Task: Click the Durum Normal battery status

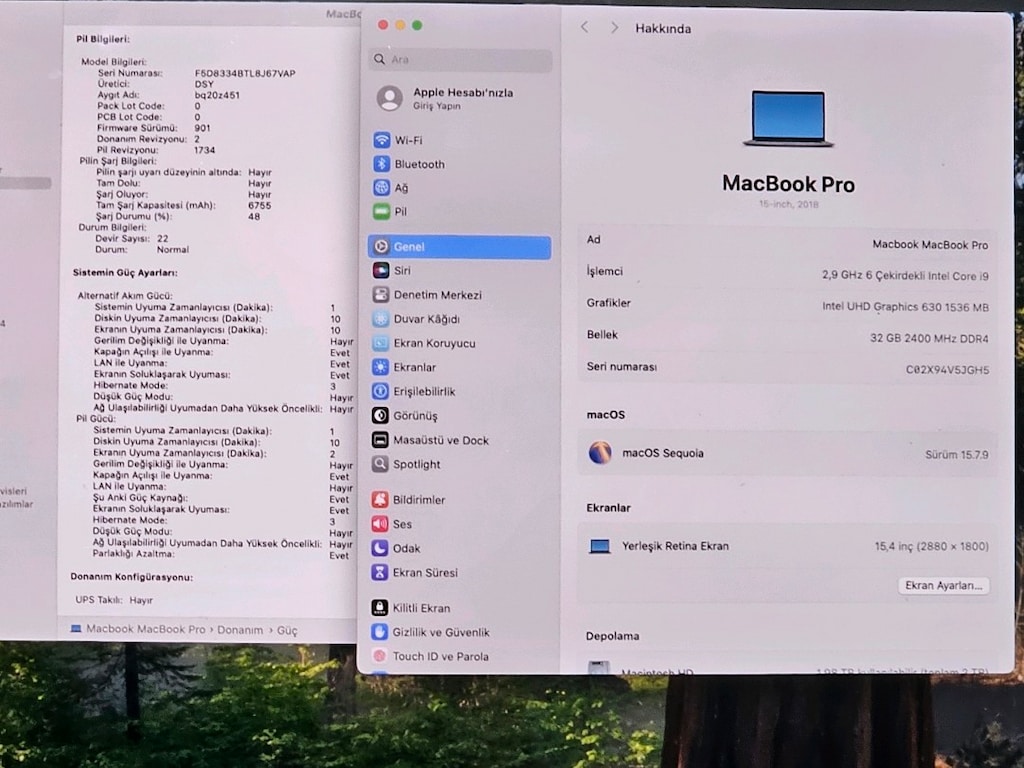Action: pyautogui.click(x=172, y=249)
